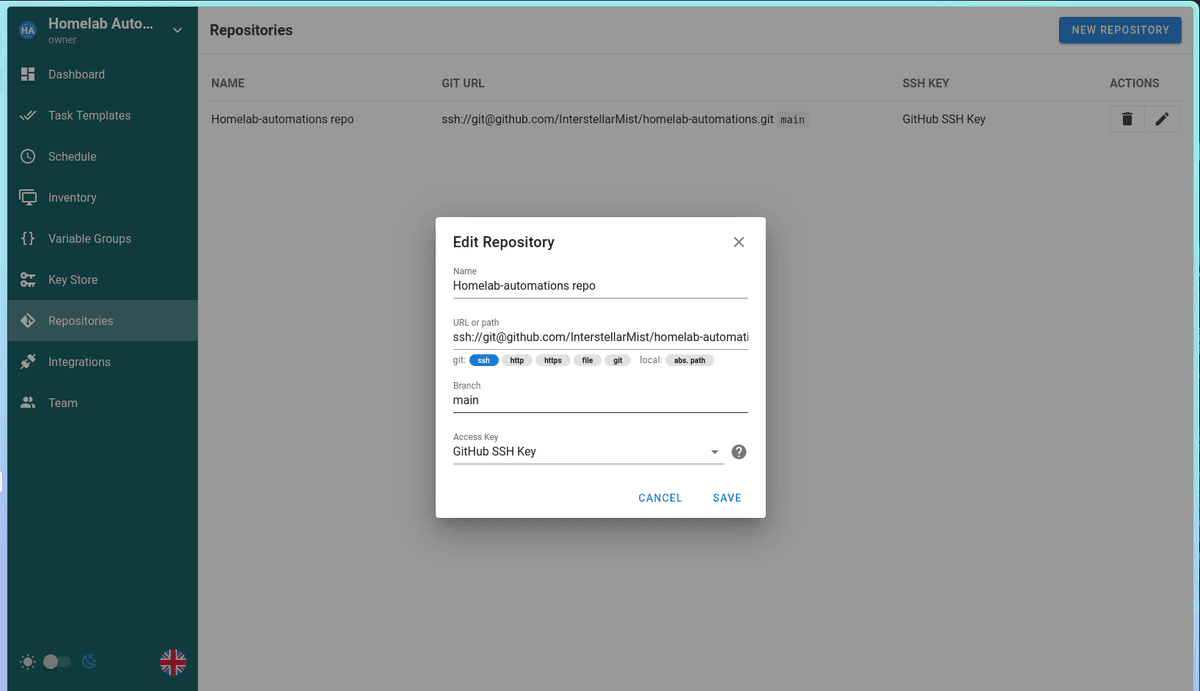Select the https protocol chip

pyautogui.click(x=552, y=360)
